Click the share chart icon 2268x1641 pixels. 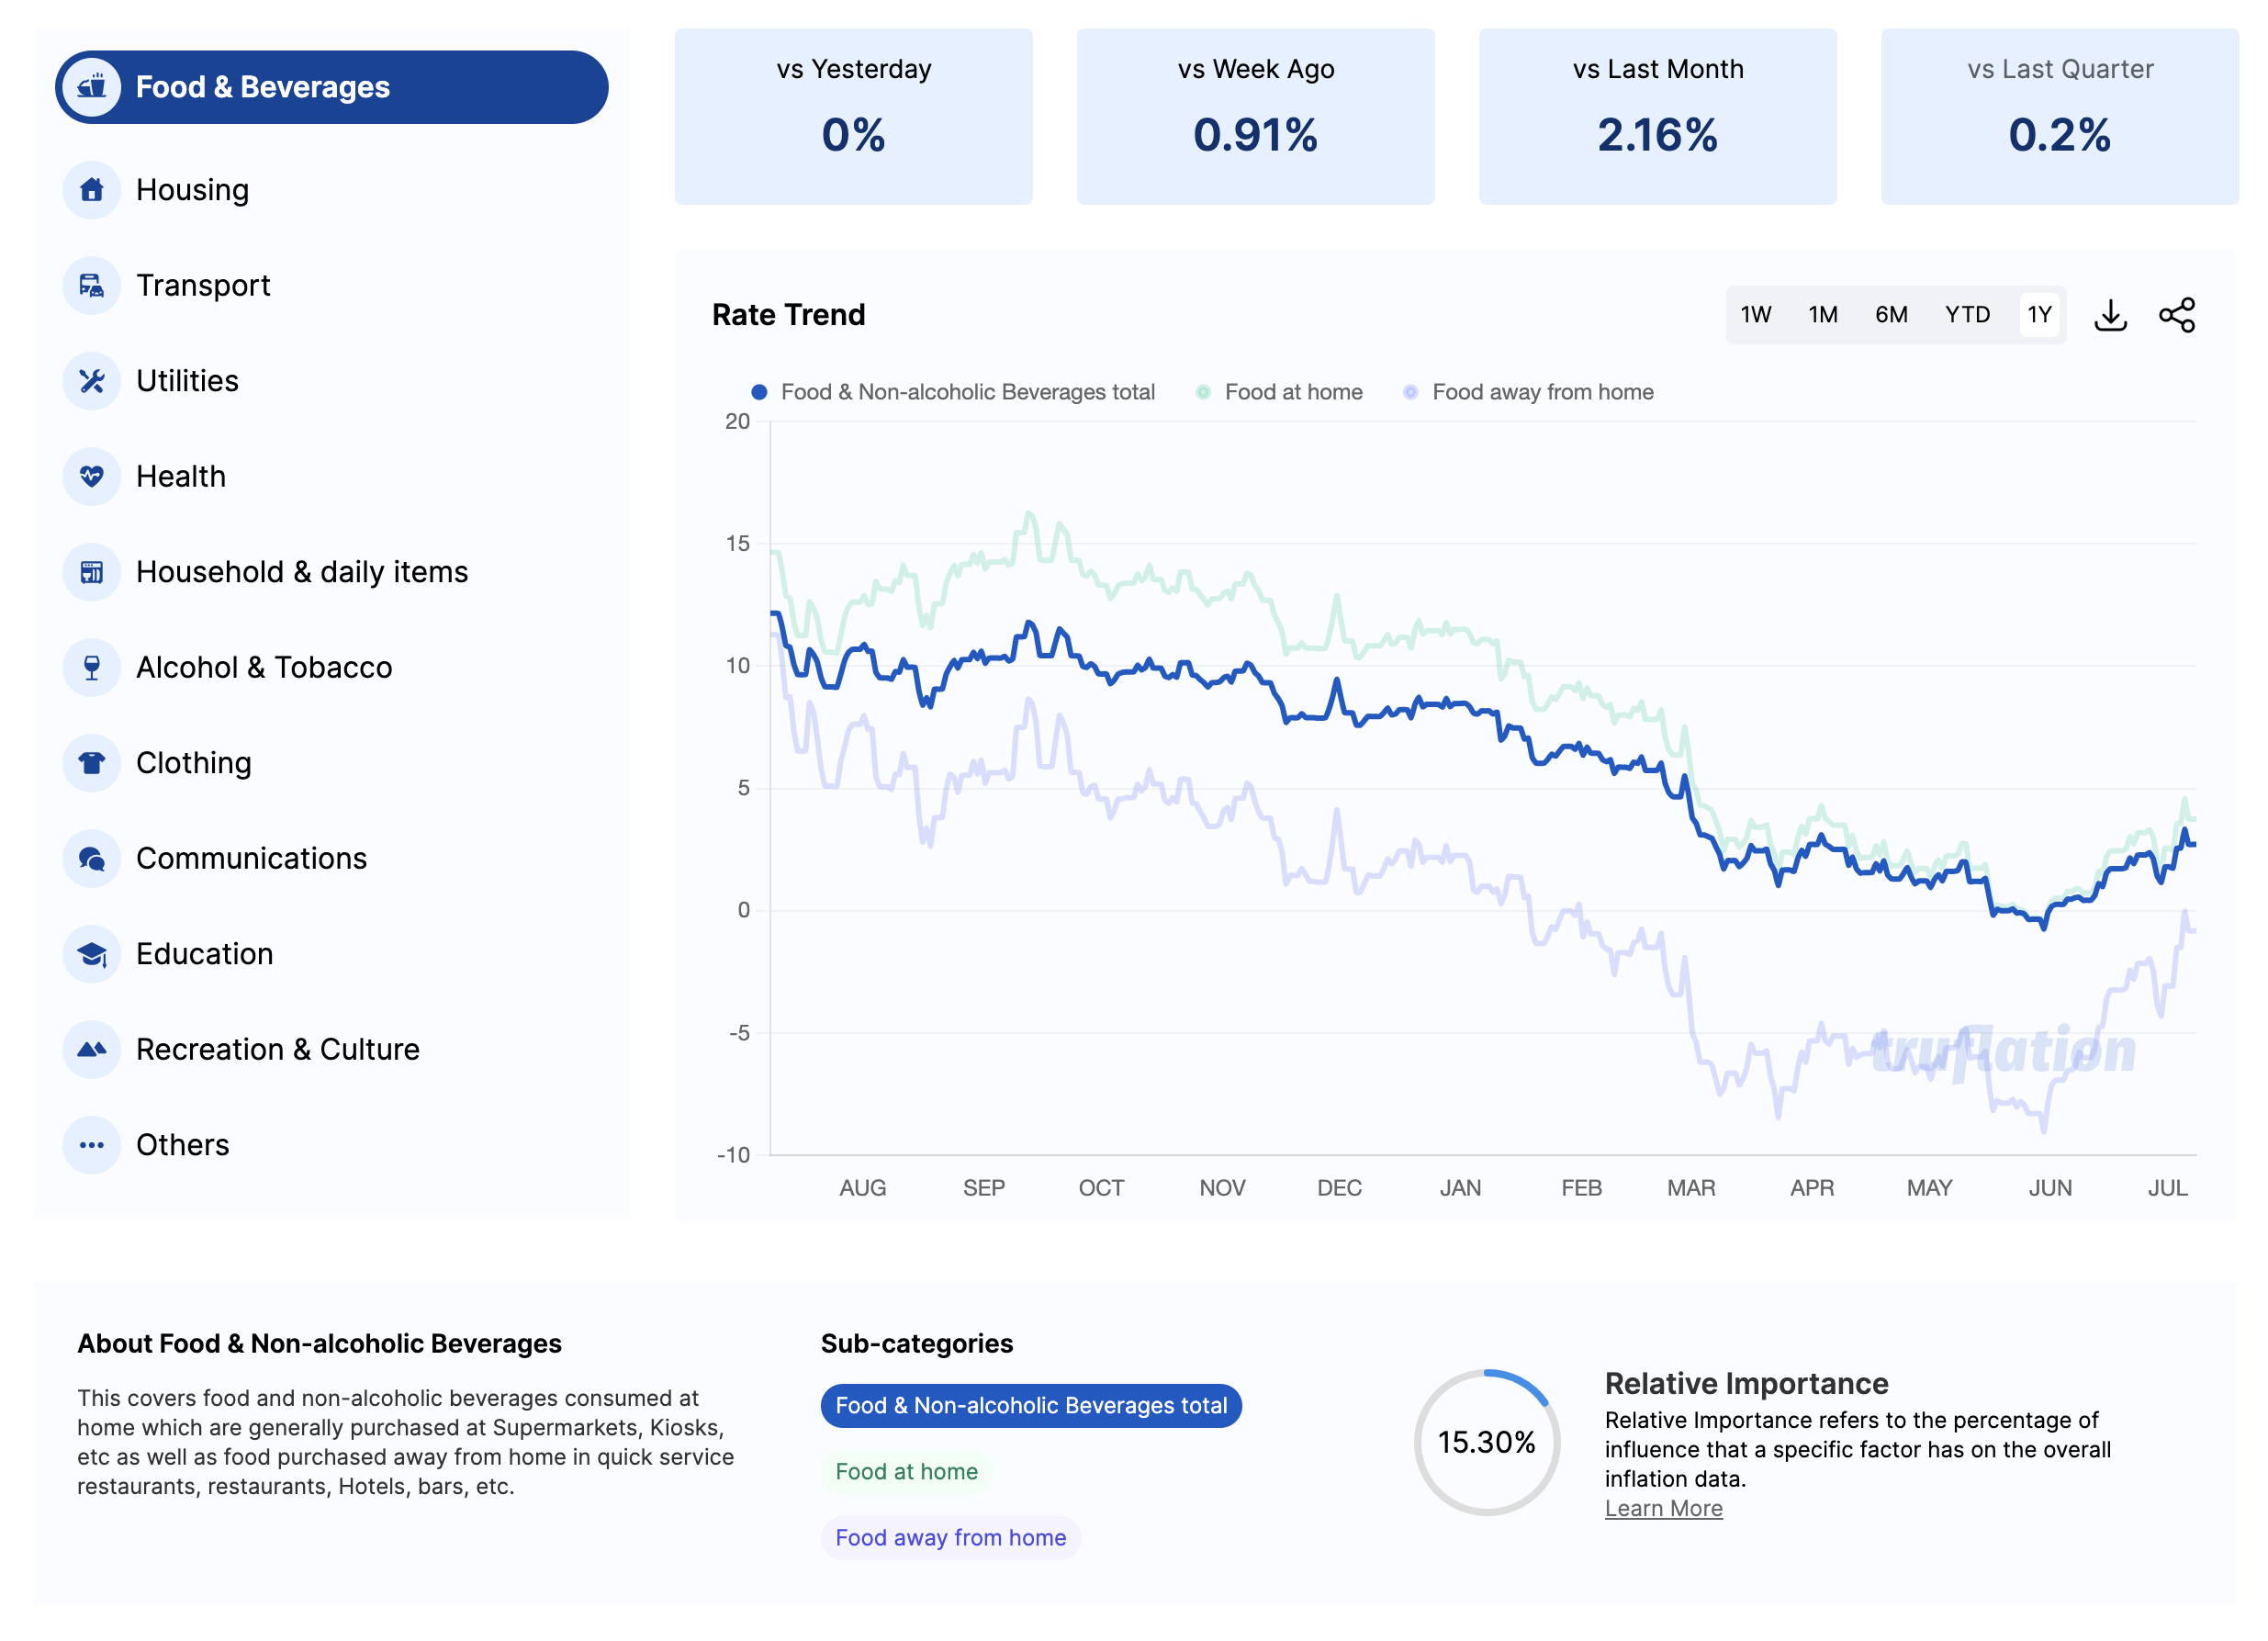coord(2177,315)
